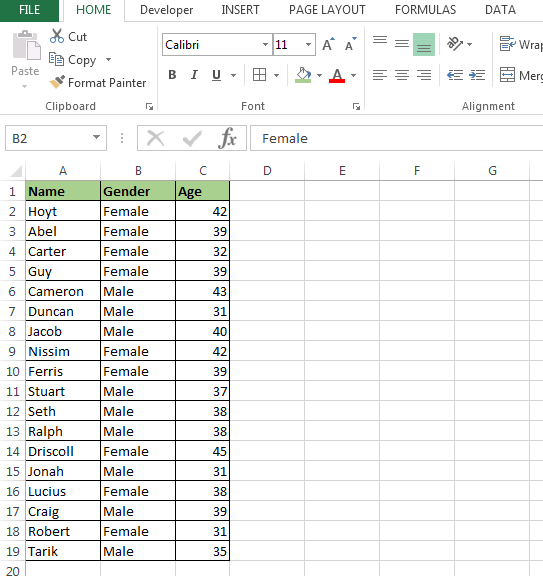Screen dimensions: 543x576
Task: Toggle Bold formatting
Action: click(x=172, y=75)
